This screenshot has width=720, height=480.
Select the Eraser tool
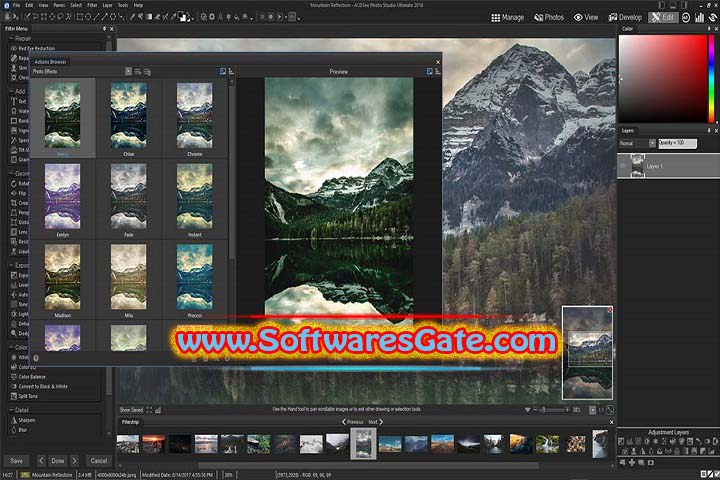[x=158, y=17]
